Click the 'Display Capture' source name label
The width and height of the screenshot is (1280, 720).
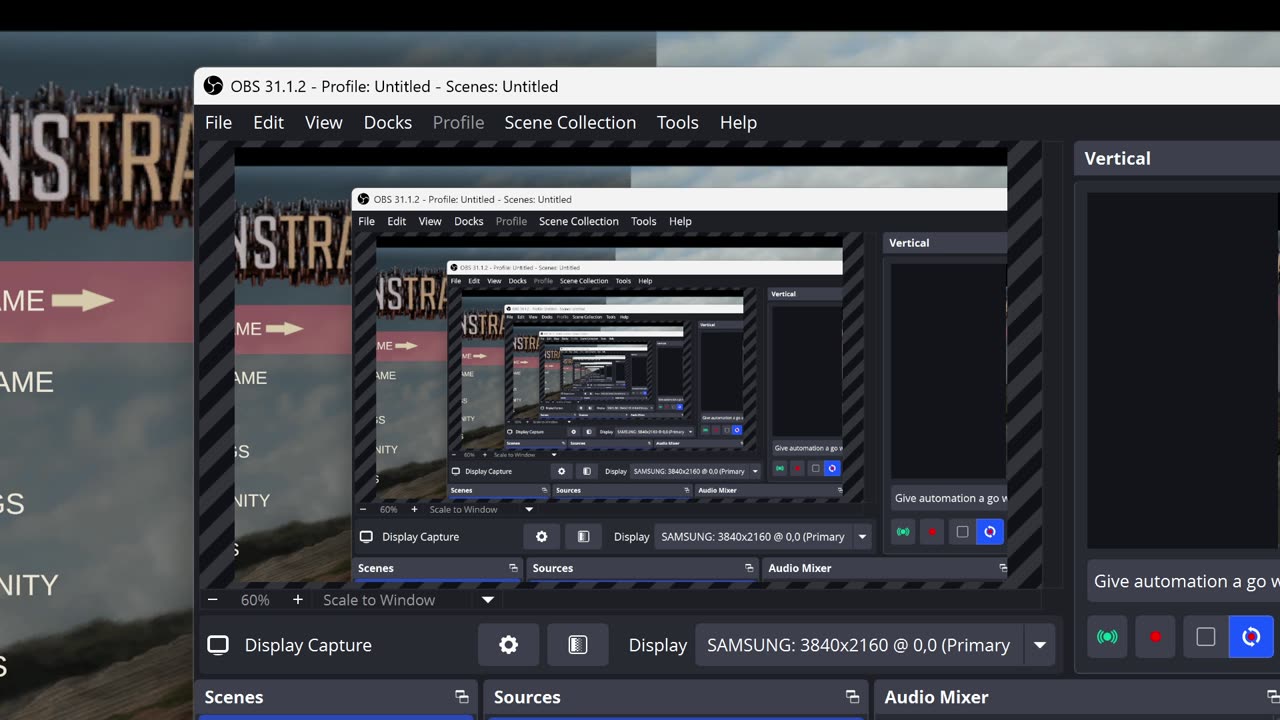click(308, 645)
